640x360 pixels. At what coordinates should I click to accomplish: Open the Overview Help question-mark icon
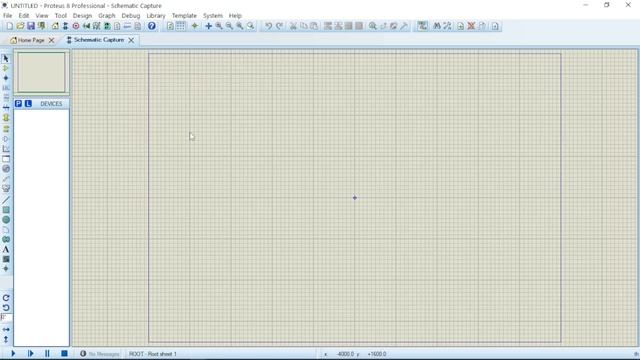pyautogui.click(x=151, y=26)
